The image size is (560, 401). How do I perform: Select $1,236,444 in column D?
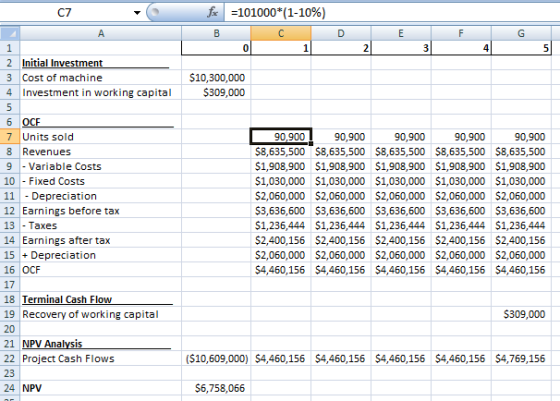pos(341,225)
